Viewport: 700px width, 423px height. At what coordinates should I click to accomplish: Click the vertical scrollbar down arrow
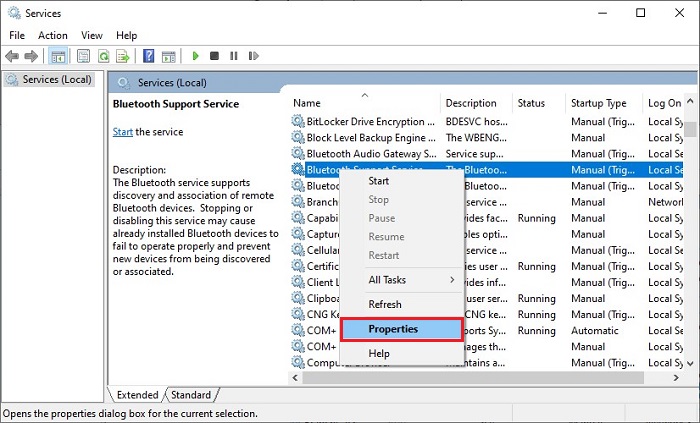[x=690, y=364]
